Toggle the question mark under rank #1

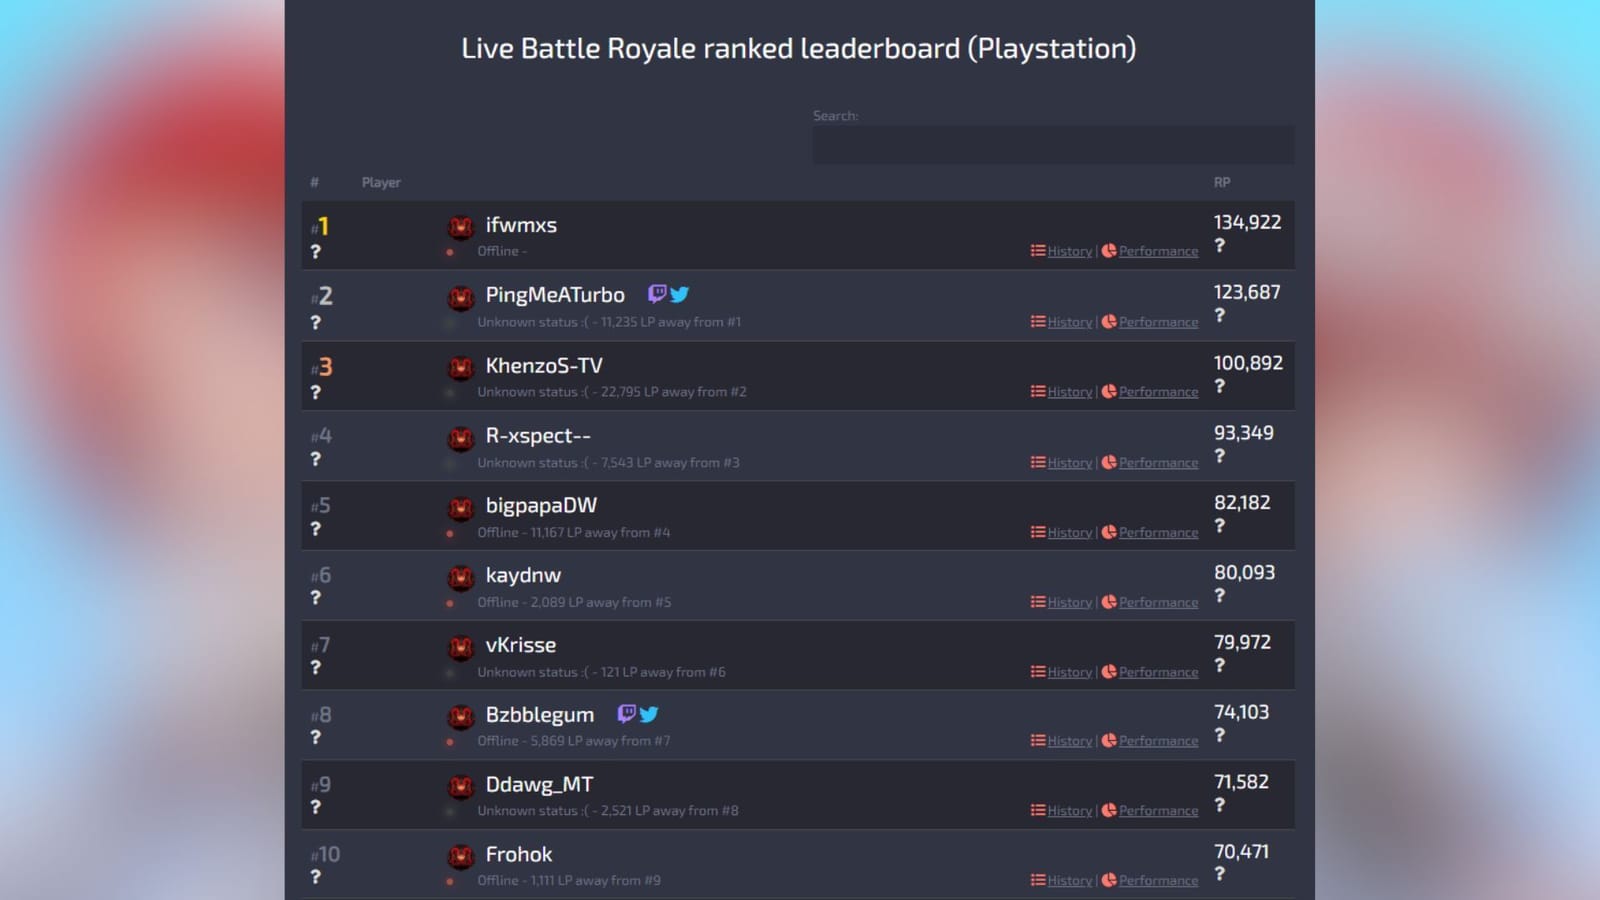tap(316, 252)
